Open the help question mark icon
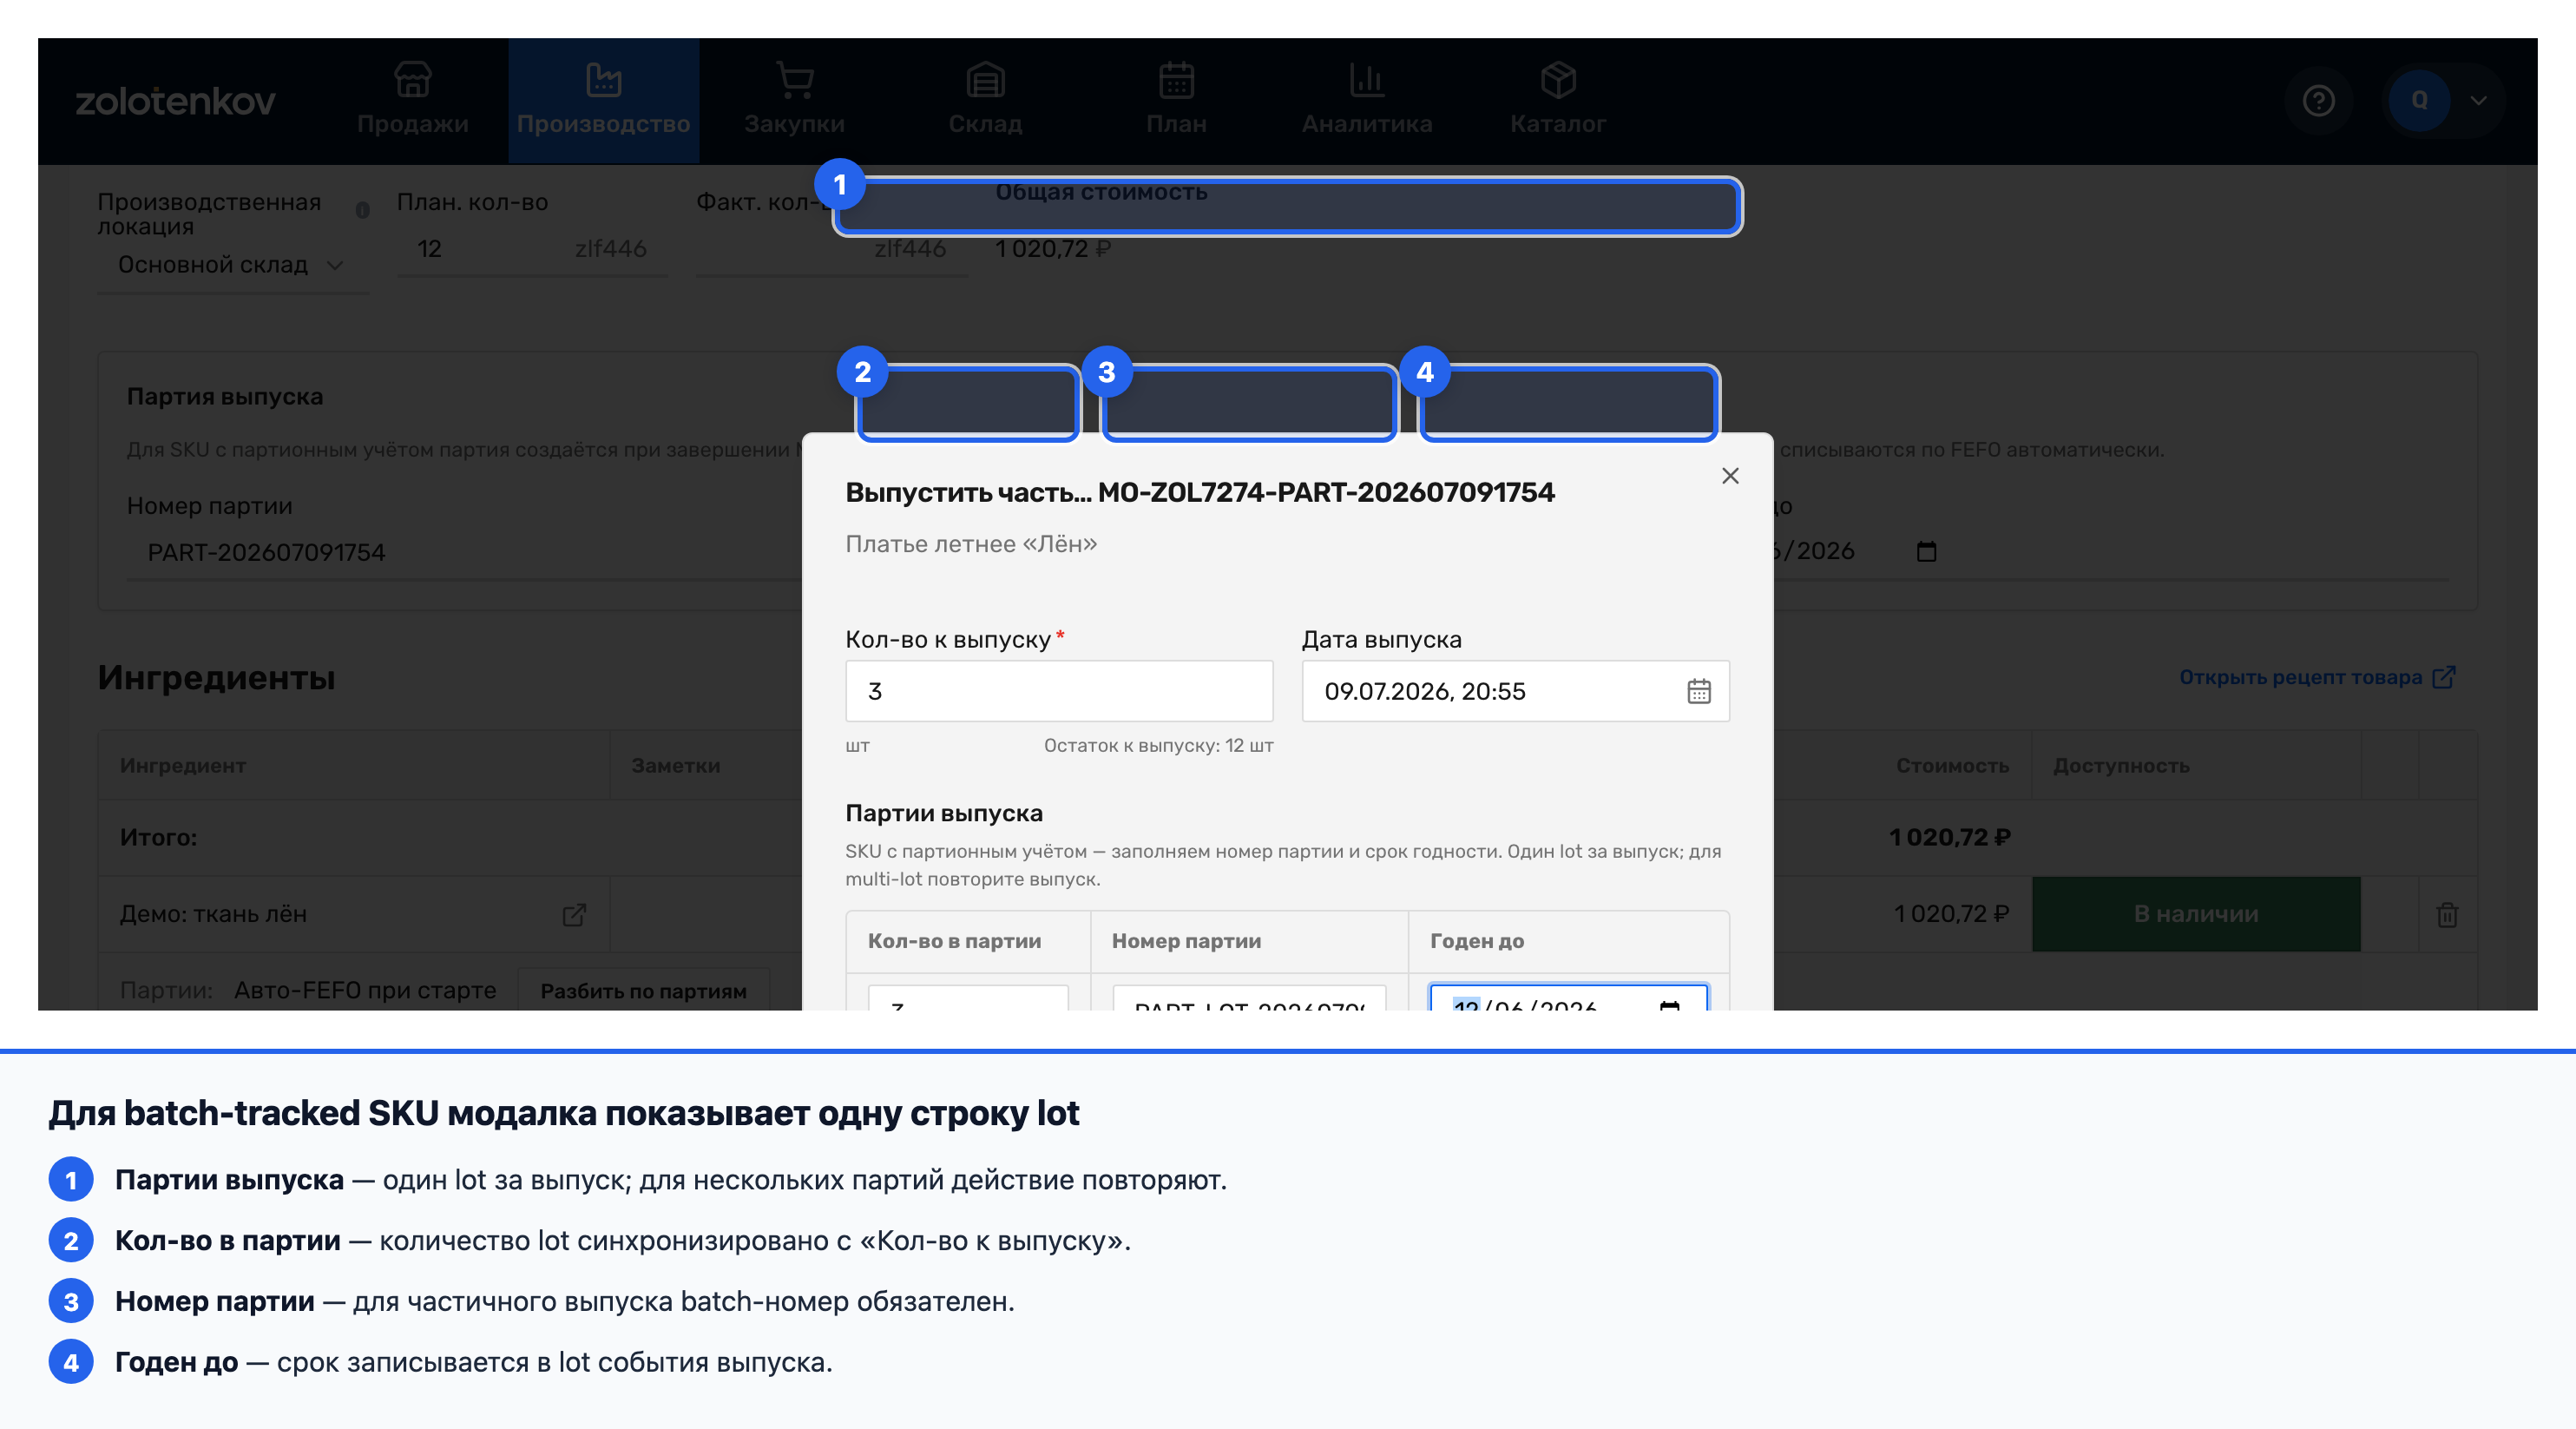 tap(2318, 101)
